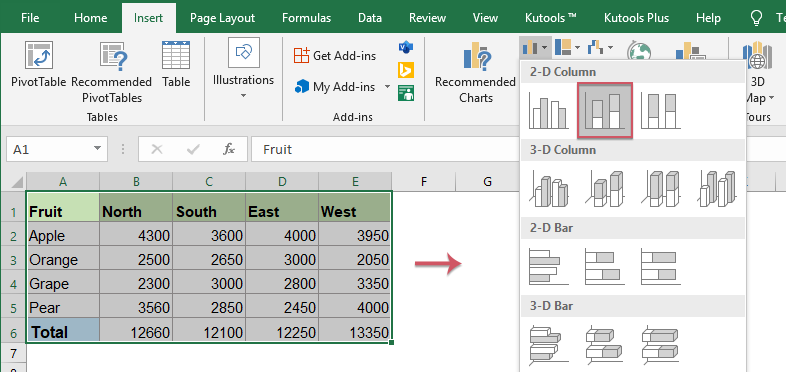
Task: Click cell with value 2650
Action: [x=209, y=259]
